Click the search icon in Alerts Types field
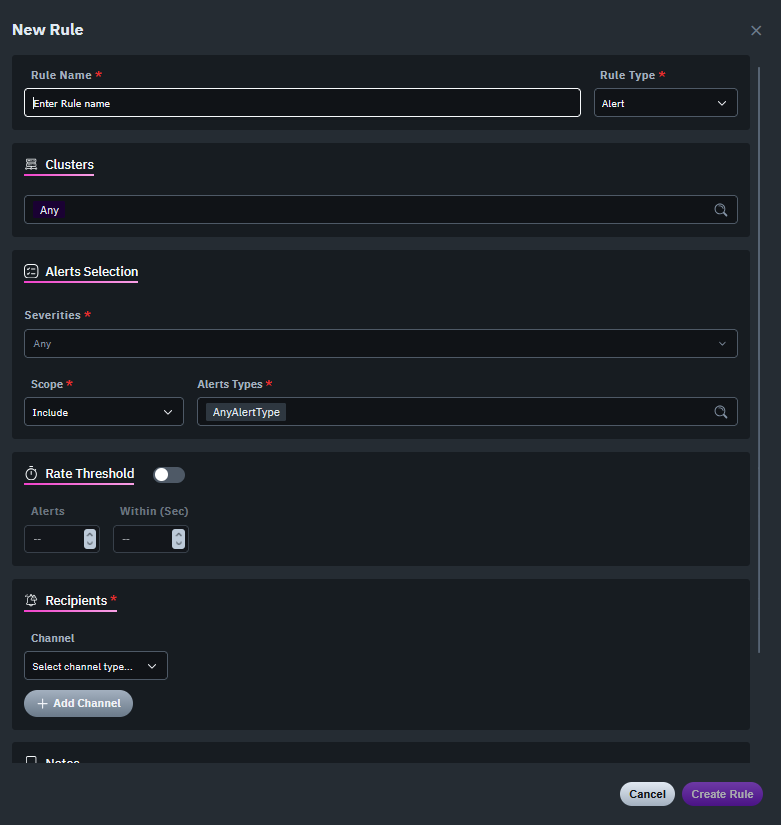The height and width of the screenshot is (825, 781). pos(720,411)
